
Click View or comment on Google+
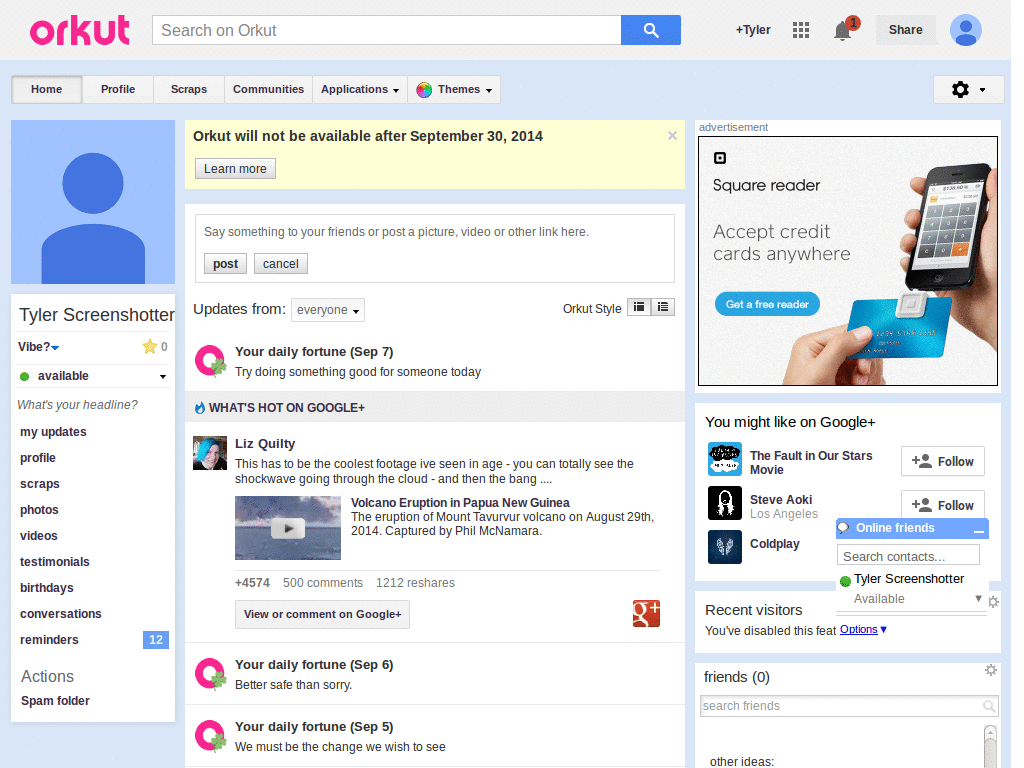coord(323,615)
